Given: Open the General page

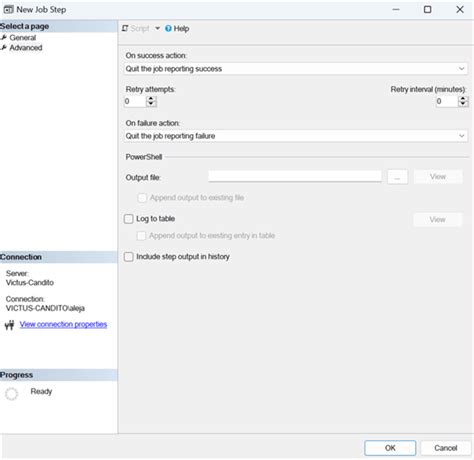Looking at the screenshot, I should (22, 38).
